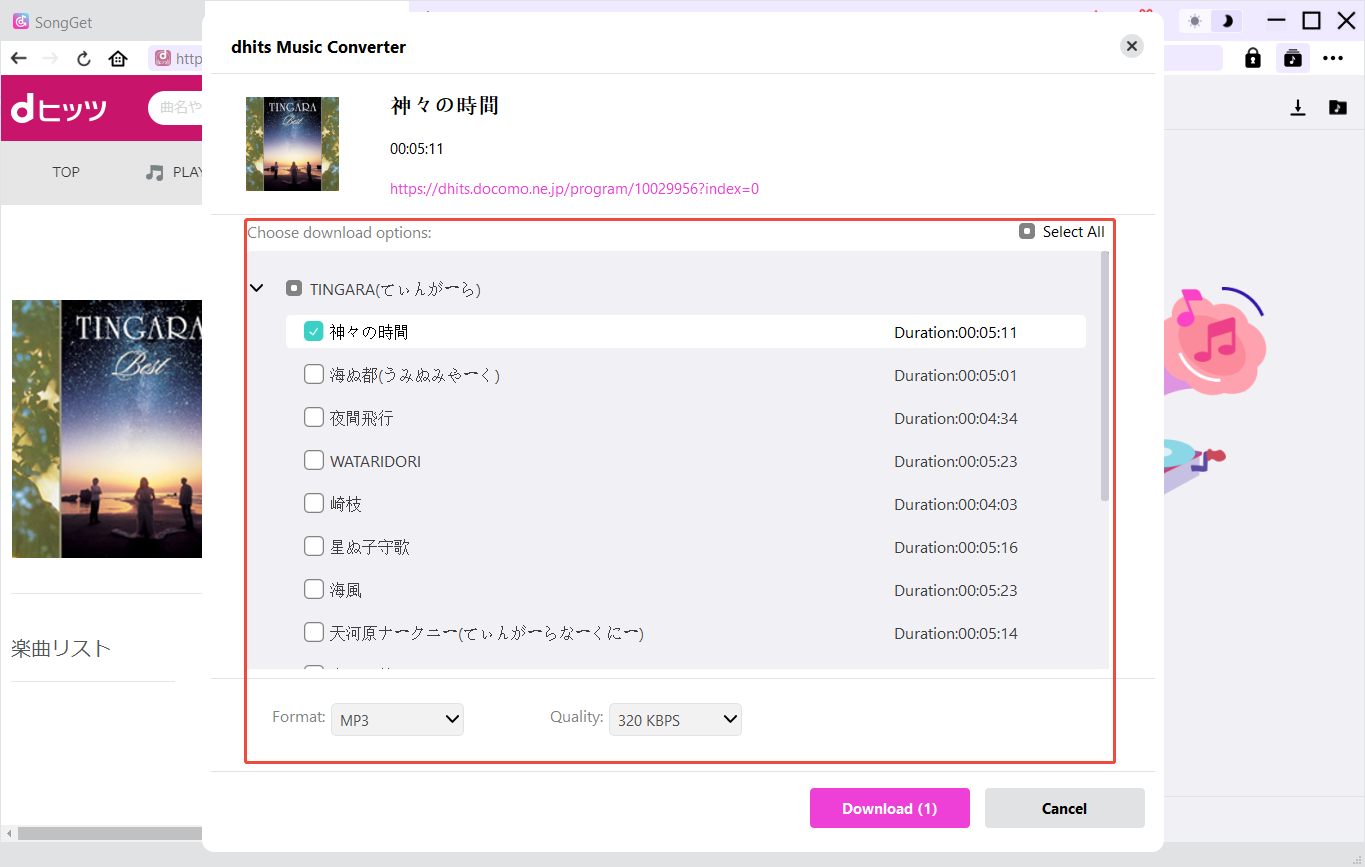Open the Format MP3 dropdown
Screen dimensions: 1365x867
397,719
